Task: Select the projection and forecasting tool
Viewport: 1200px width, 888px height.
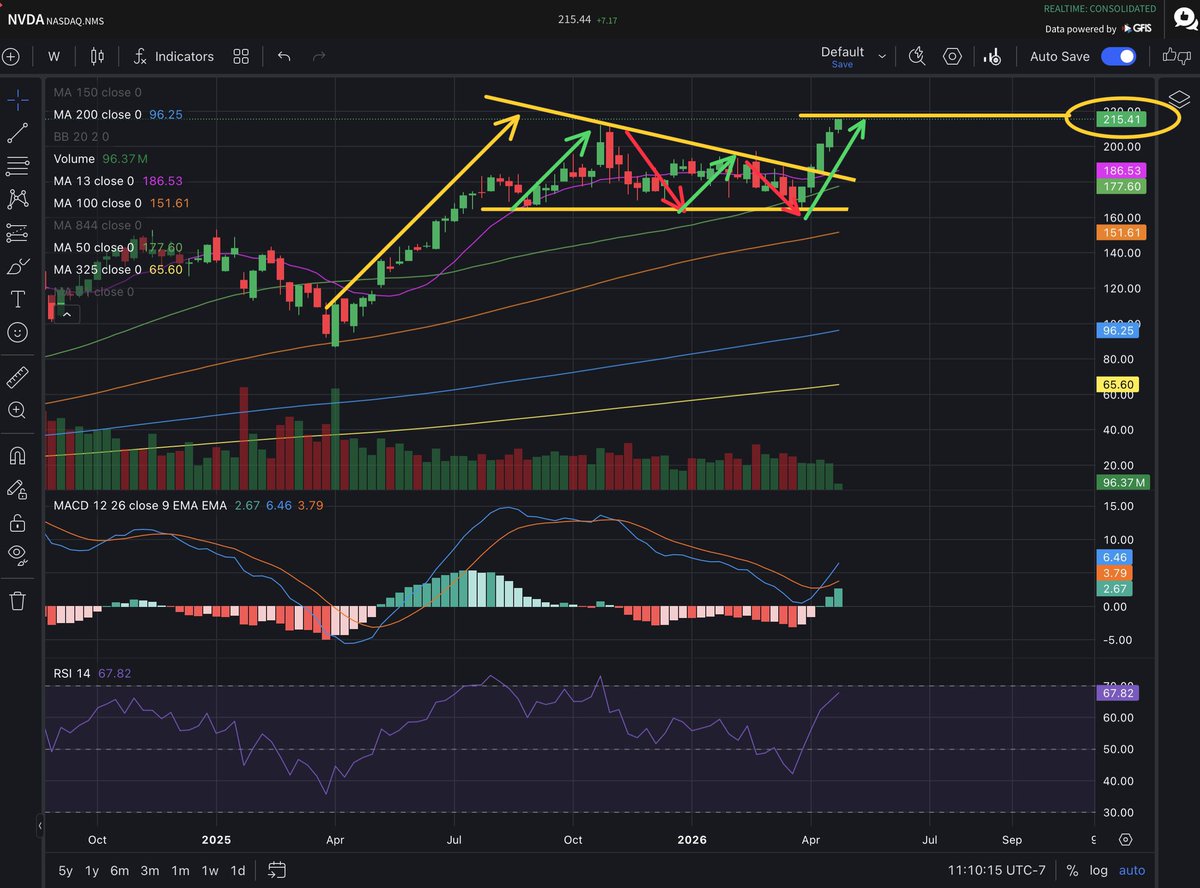Action: (x=17, y=233)
